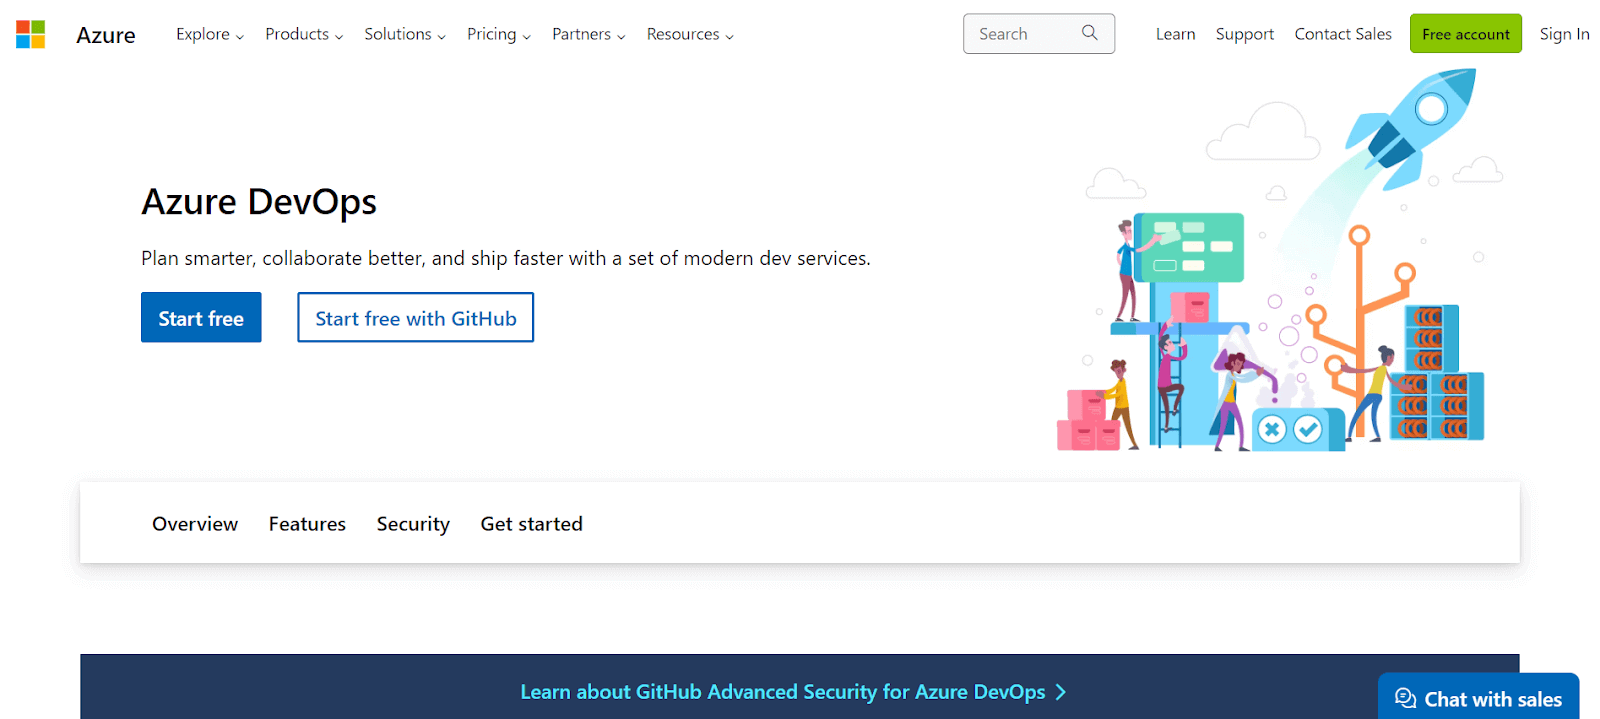Click the Microsoft logo icon
This screenshot has height=719, width=1600.
click(30, 33)
